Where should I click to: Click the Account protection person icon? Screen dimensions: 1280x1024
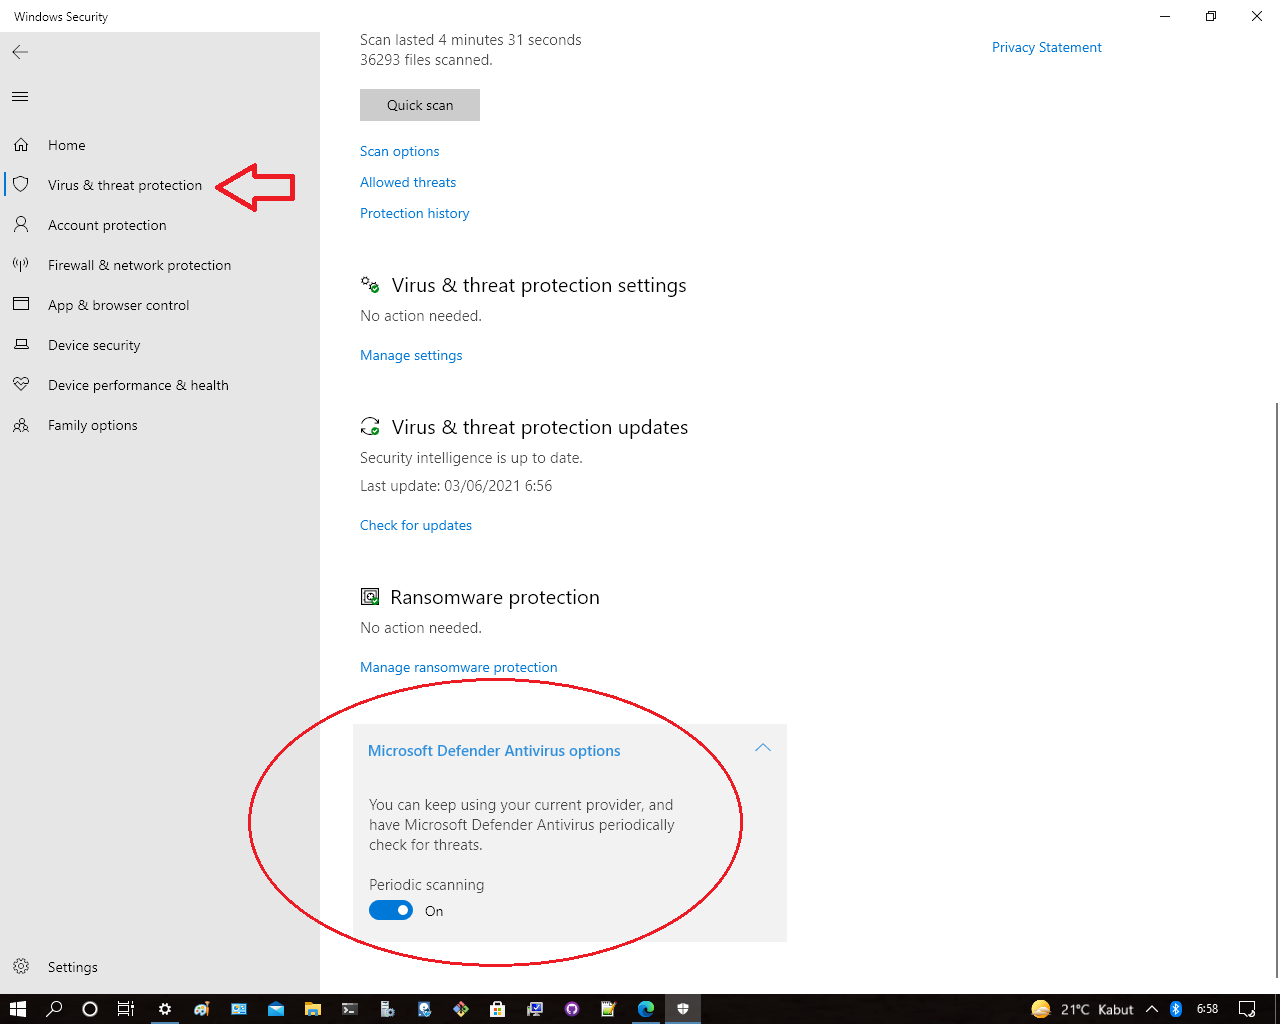(x=21, y=225)
